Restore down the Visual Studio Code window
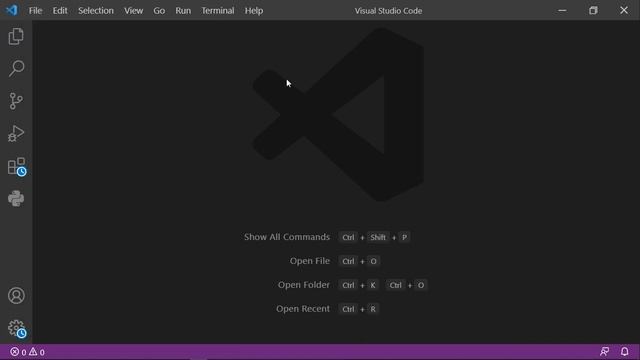Screen dimensions: 640x360 [x=593, y=11]
